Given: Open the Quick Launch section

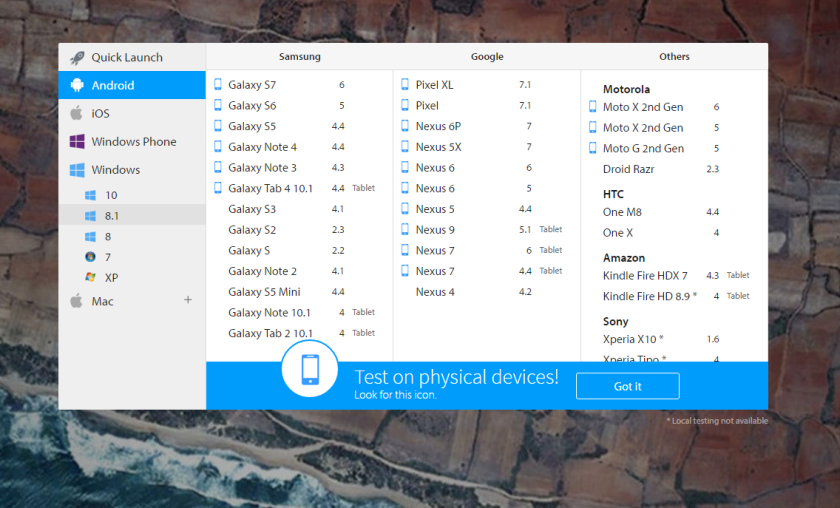Looking at the screenshot, I should coord(132,57).
